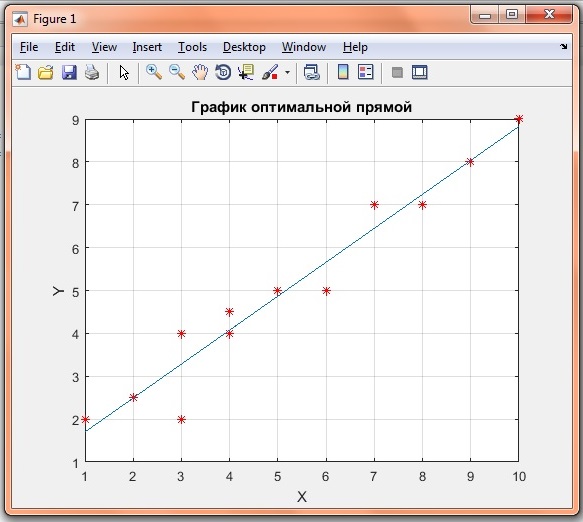
Task: Show plot tools and dock figure
Action: tap(420, 72)
